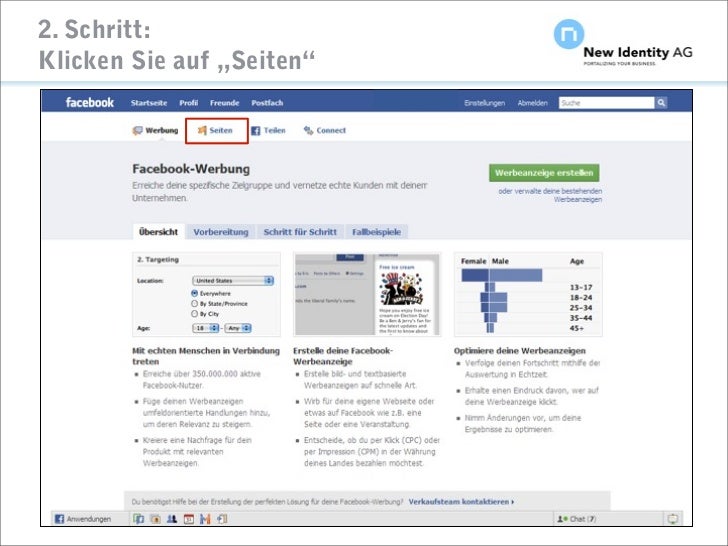Open the groups people icon in bottom bar
Screen dimensions: 728x546
[x=172, y=519]
